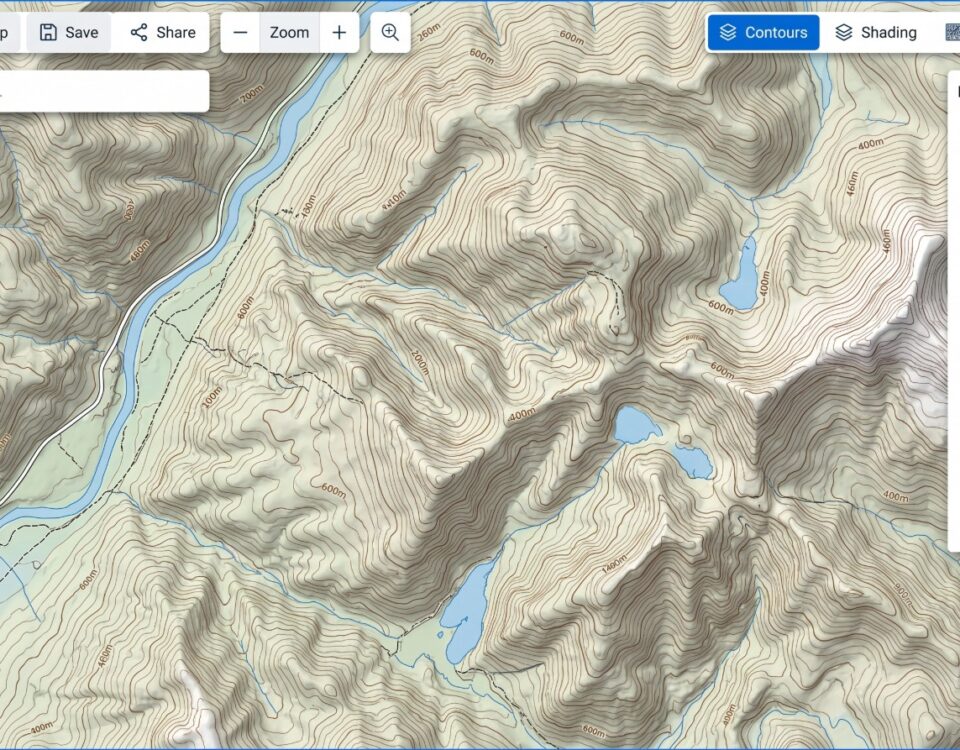
Task: Save the current map
Action: click(x=69, y=32)
